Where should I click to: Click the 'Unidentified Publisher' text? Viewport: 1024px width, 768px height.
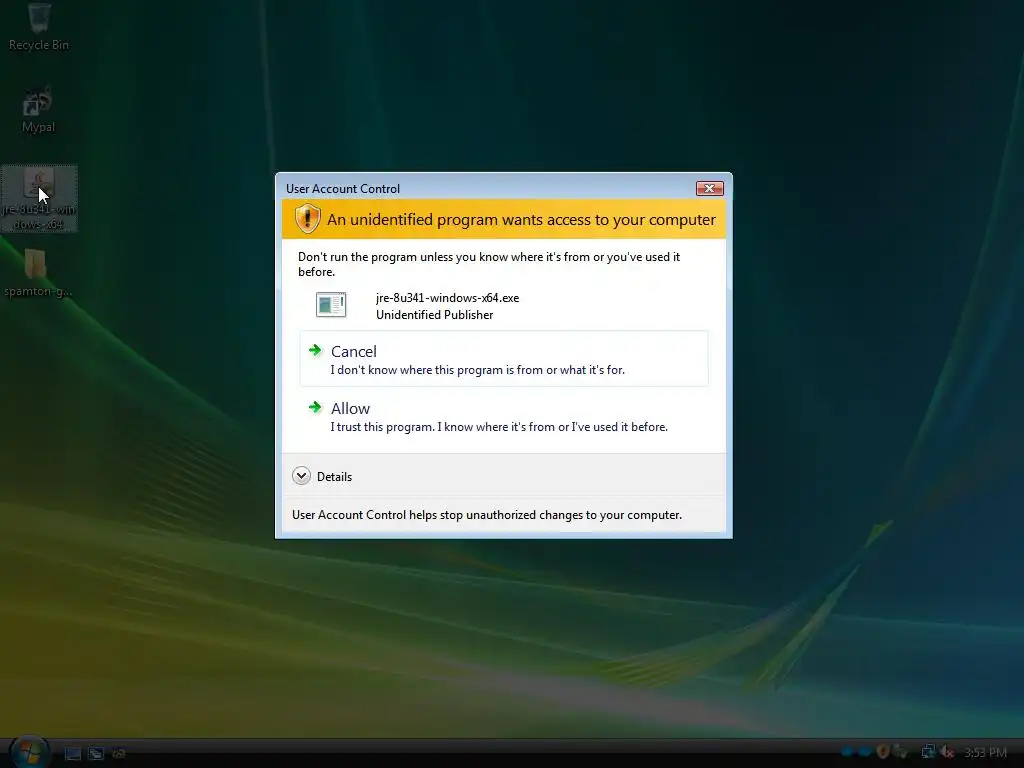tap(434, 315)
